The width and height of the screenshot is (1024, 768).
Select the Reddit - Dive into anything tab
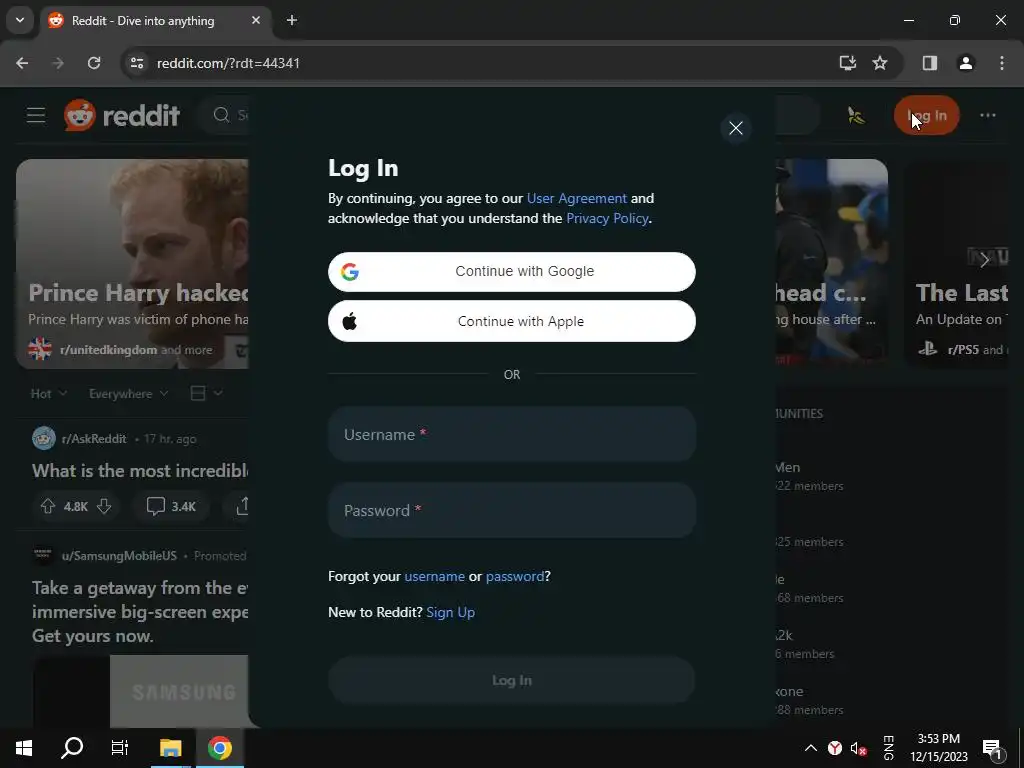[144, 21]
